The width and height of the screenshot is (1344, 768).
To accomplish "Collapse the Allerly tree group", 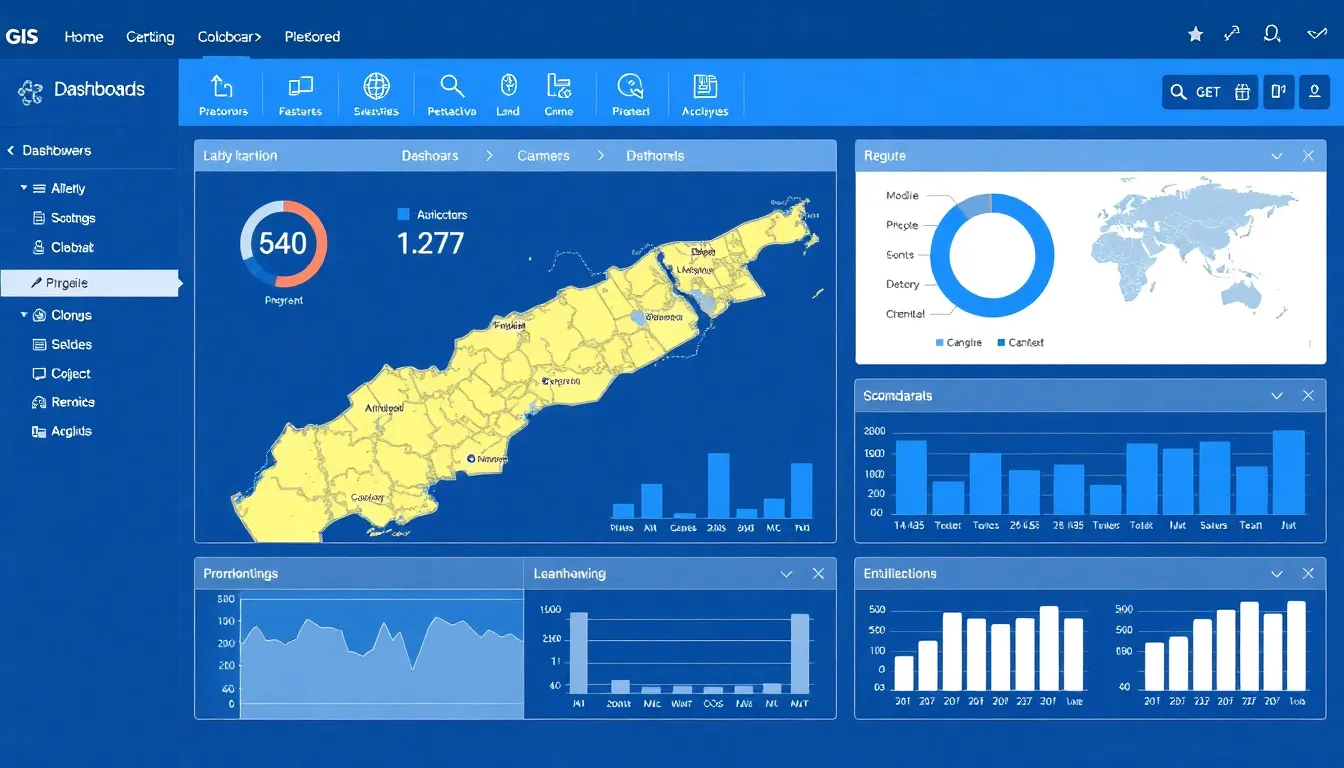I will click(24, 188).
